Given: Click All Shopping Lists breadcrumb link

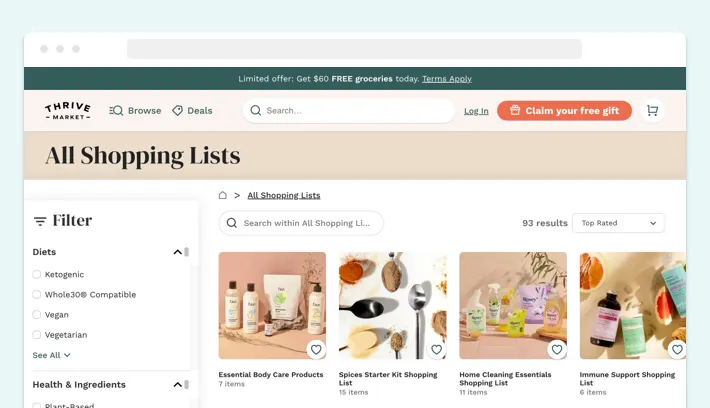Looking at the screenshot, I should (283, 195).
